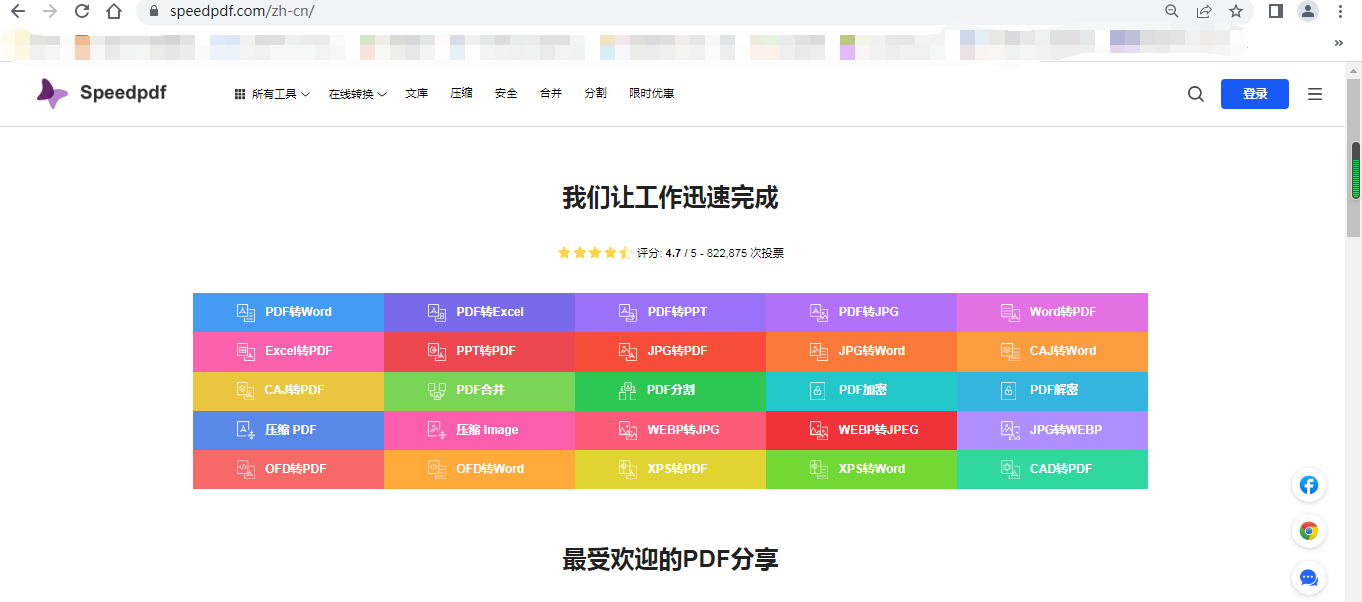Click the CAJ转PDF icon
Image resolution: width=1362 pixels, height=602 pixels.
[x=246, y=390]
